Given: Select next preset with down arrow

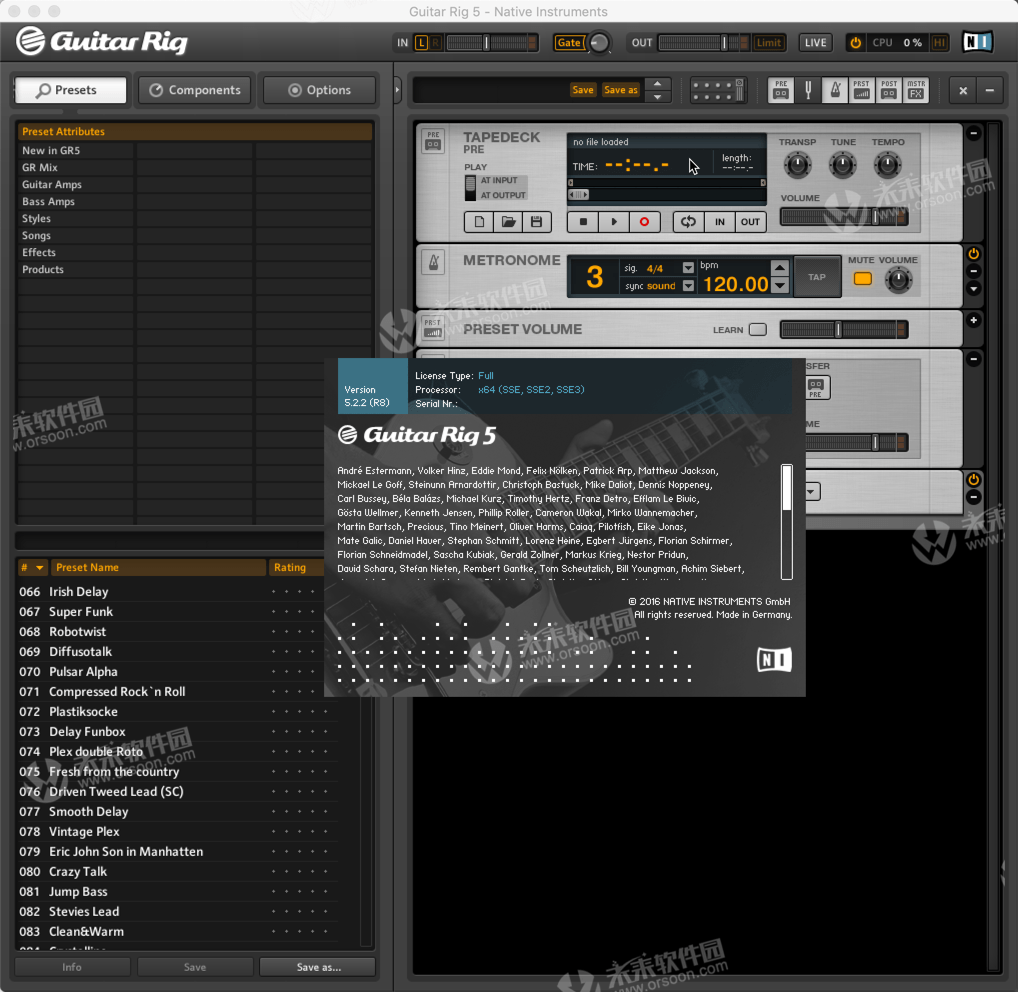Looking at the screenshot, I should (658, 97).
